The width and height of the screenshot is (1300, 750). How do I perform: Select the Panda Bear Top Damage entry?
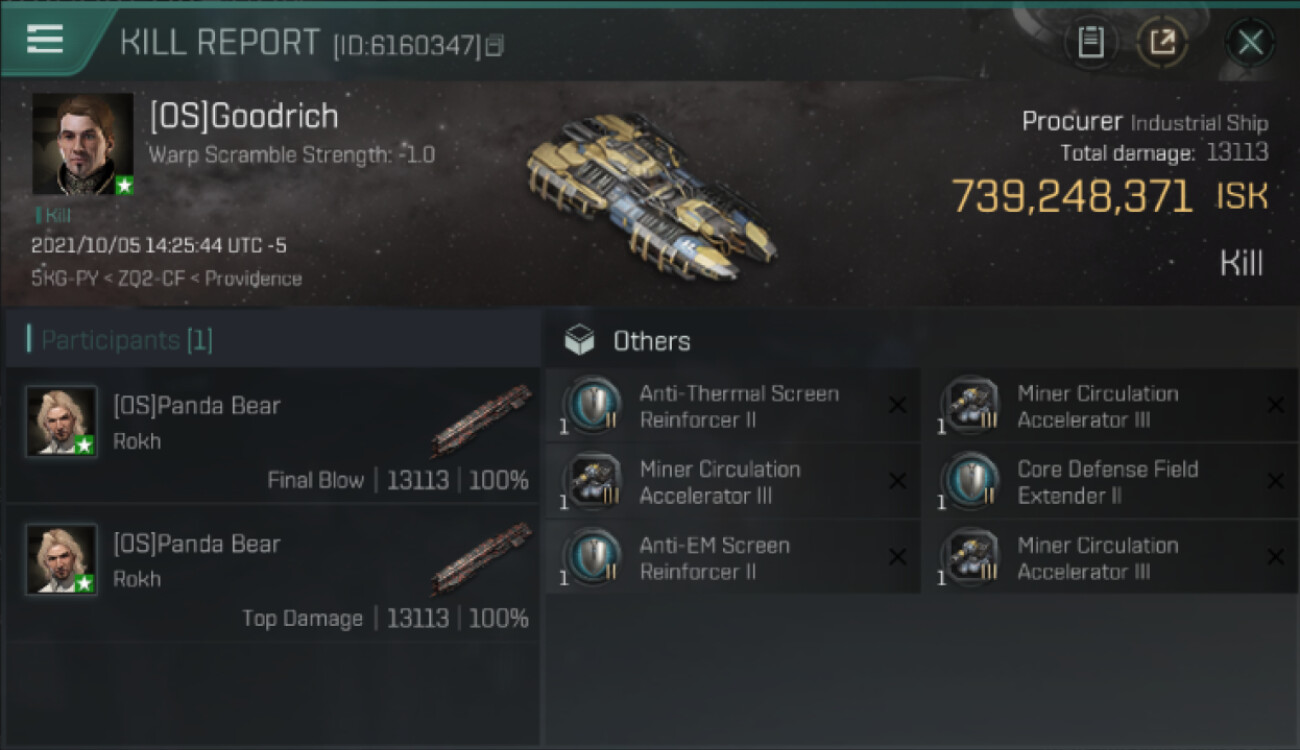pos(273,574)
